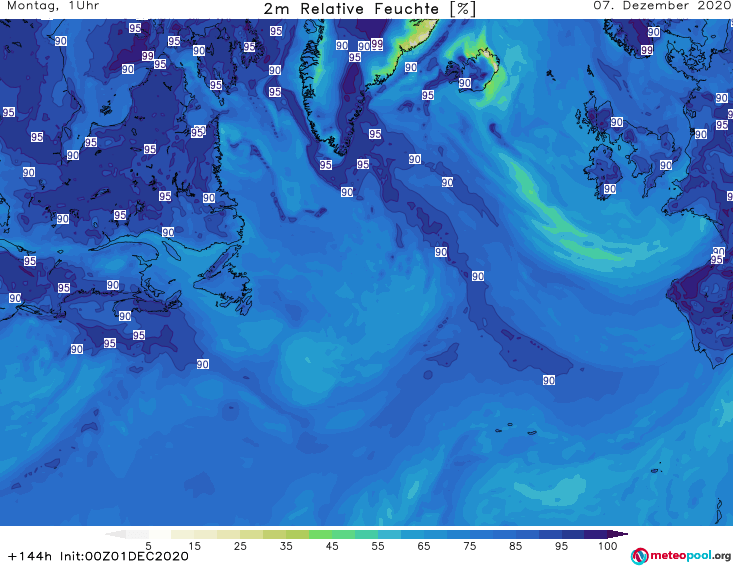The width and height of the screenshot is (733, 566).
Task: Click the legend scale label '55'
Action: (378, 546)
